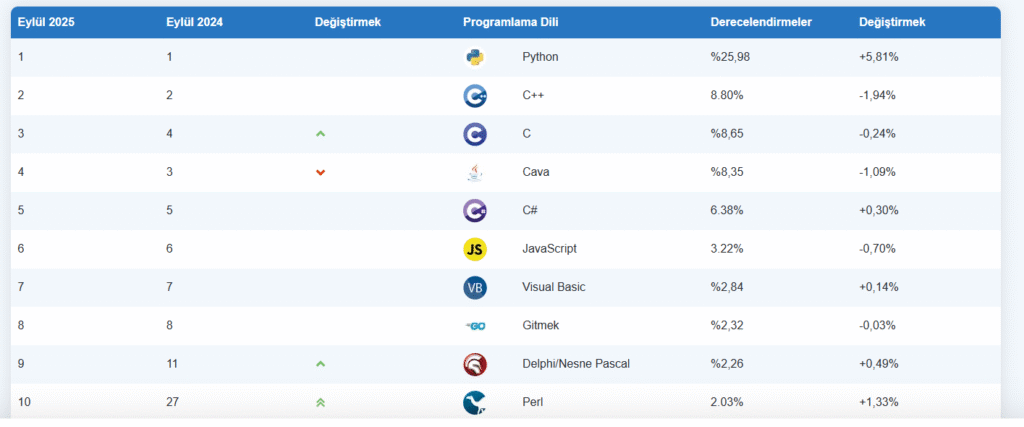Click the C language logo in row 3
The height and width of the screenshot is (427, 1024).
pos(475,134)
